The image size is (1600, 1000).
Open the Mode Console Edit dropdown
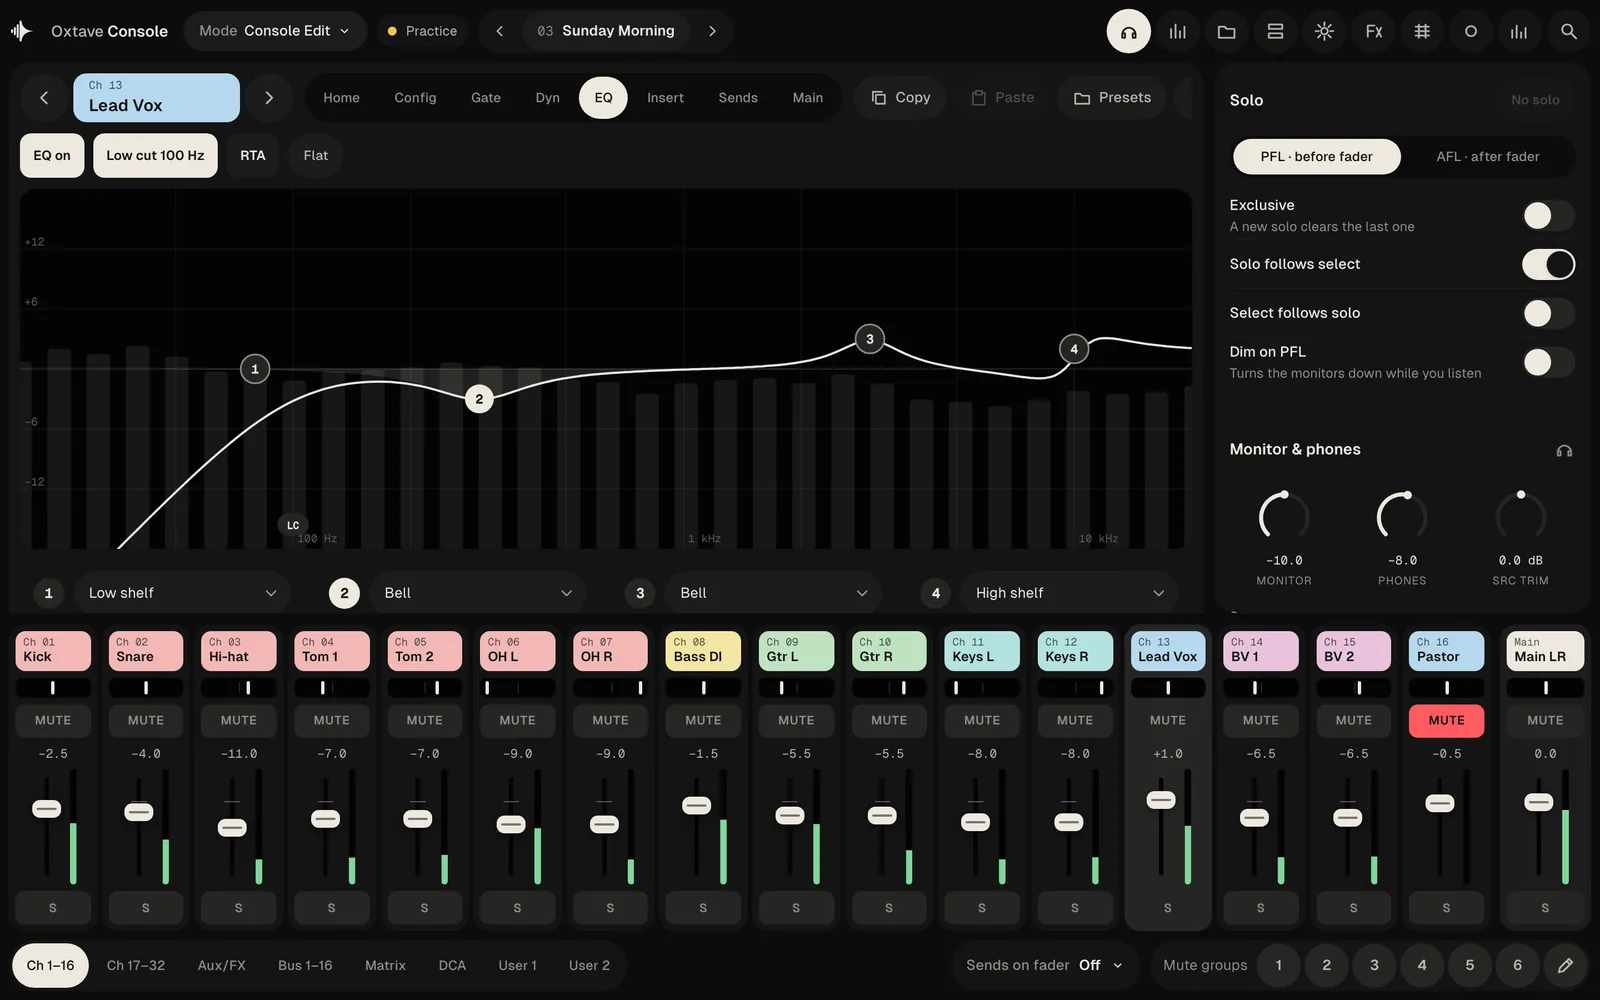(274, 31)
